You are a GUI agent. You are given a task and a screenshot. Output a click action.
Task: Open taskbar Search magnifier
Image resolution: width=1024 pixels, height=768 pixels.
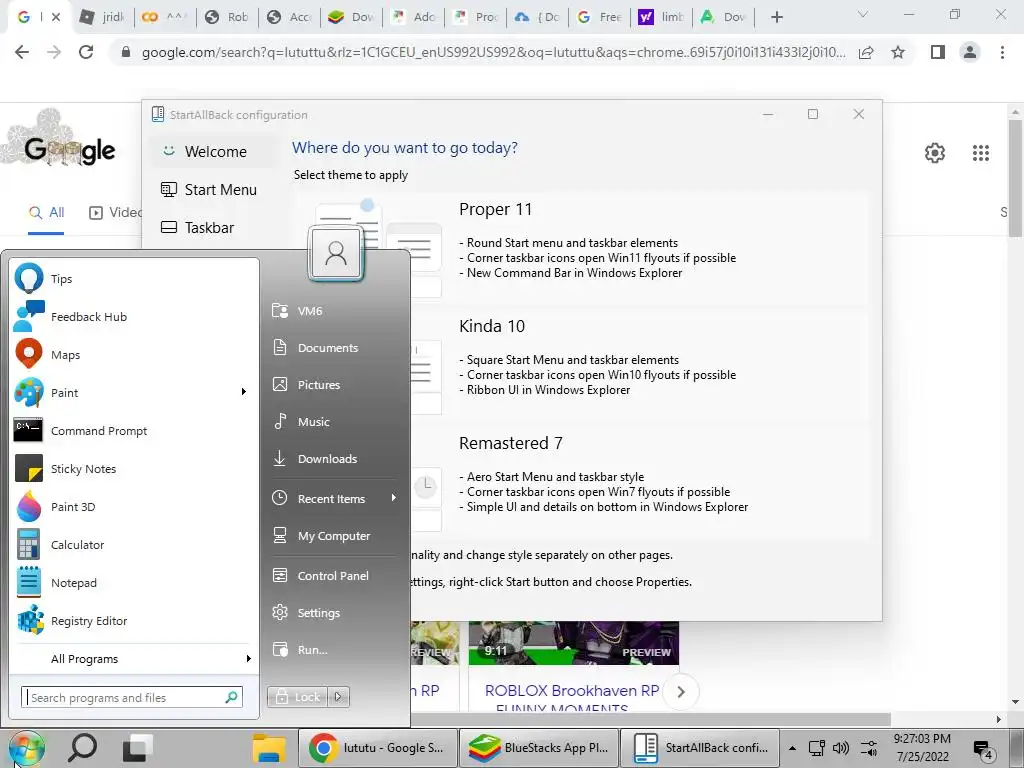click(83, 748)
